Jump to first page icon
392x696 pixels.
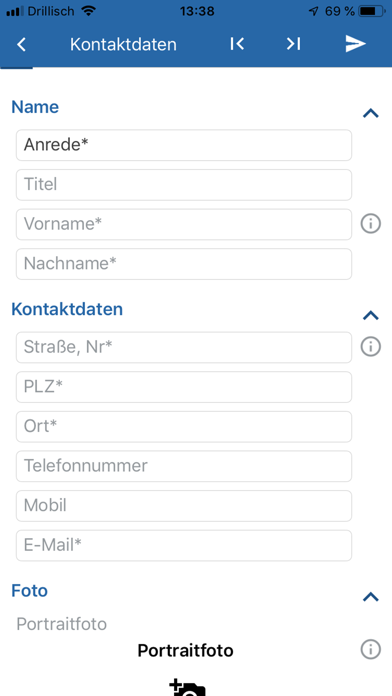click(237, 44)
